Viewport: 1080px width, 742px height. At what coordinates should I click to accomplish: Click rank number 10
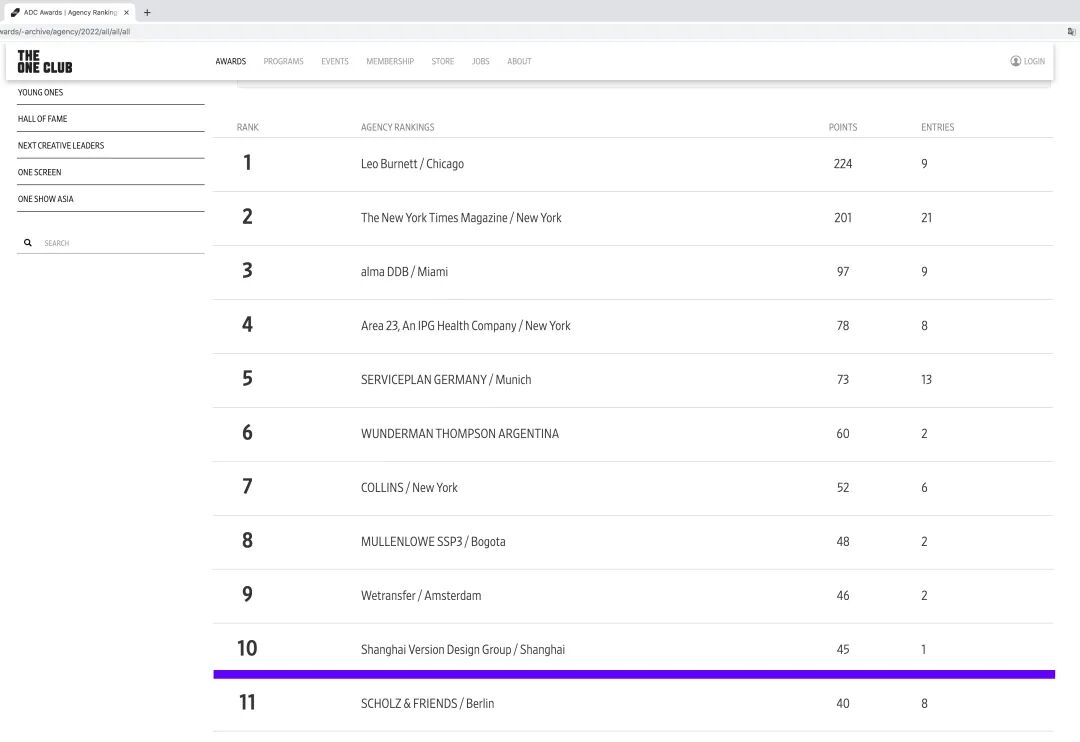[247, 648]
